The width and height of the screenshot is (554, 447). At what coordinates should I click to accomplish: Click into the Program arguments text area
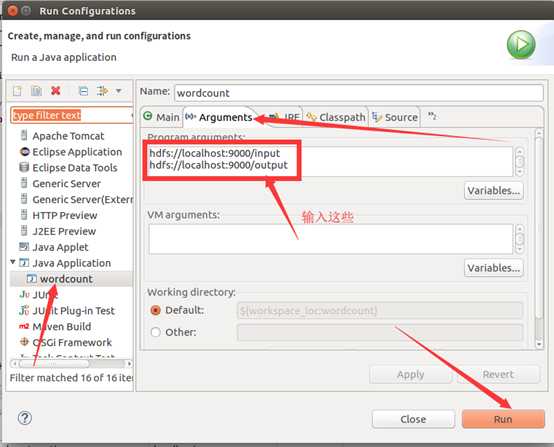pyautogui.click(x=331, y=161)
